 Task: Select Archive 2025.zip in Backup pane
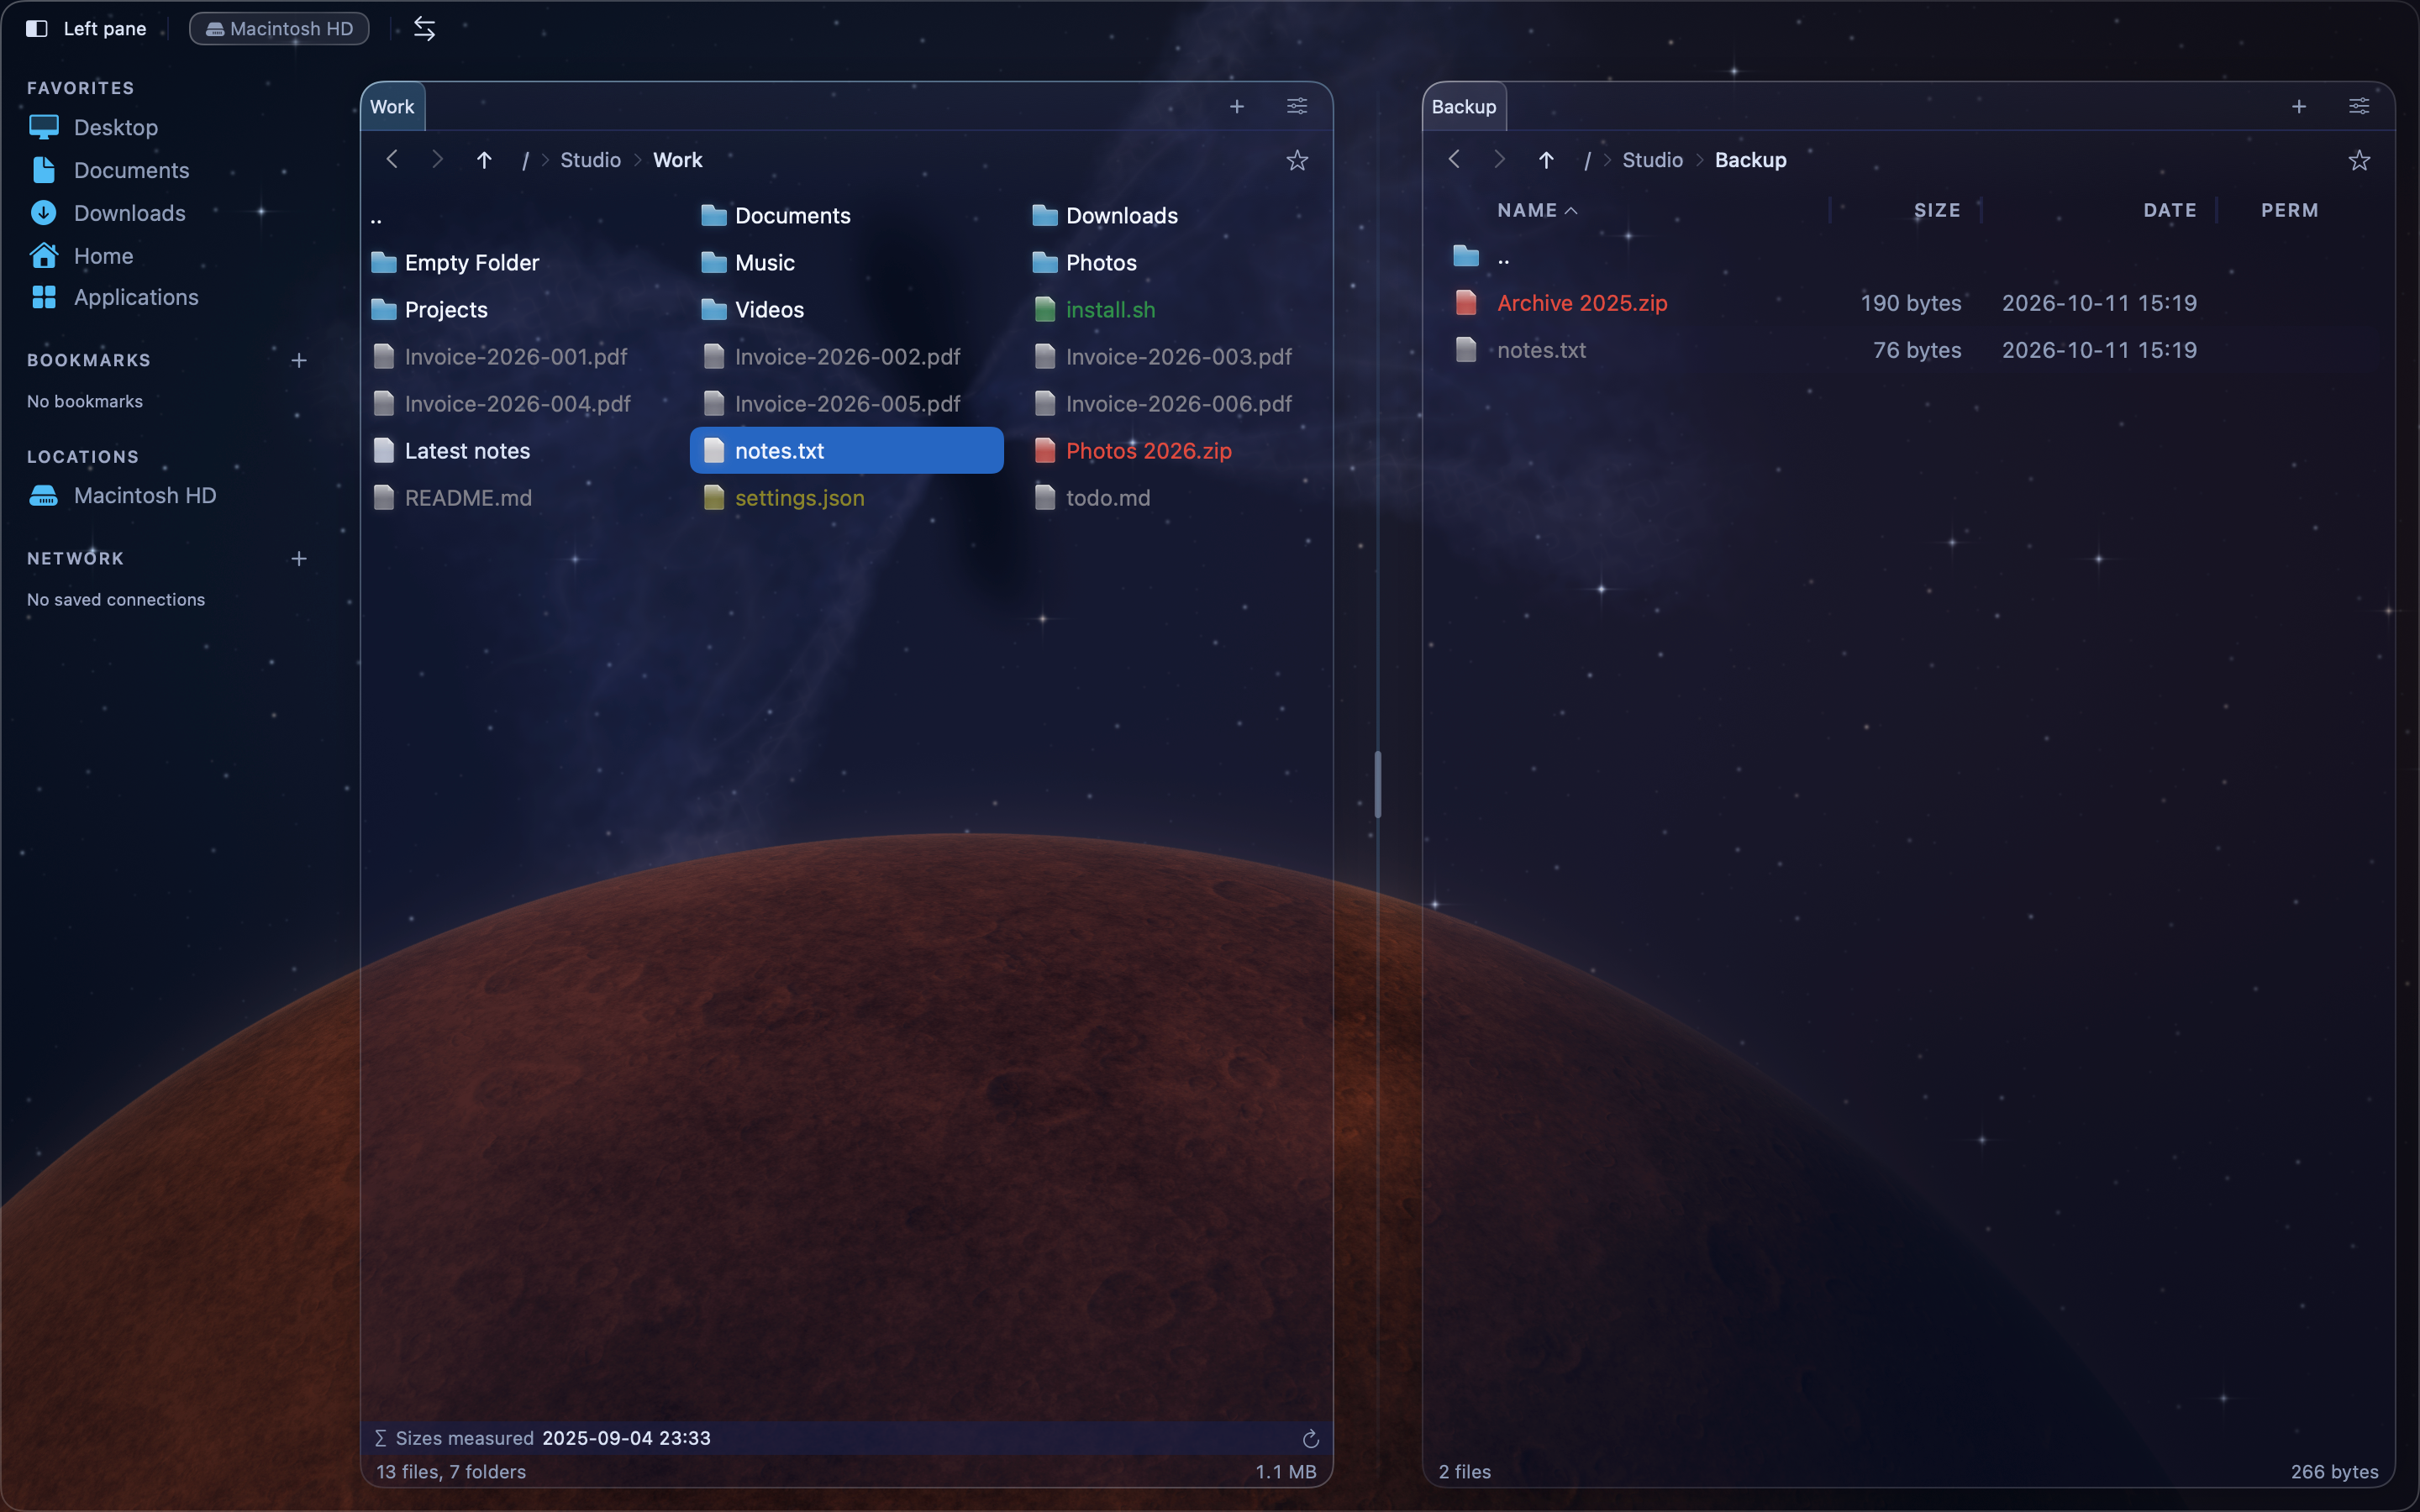tap(1908, 303)
